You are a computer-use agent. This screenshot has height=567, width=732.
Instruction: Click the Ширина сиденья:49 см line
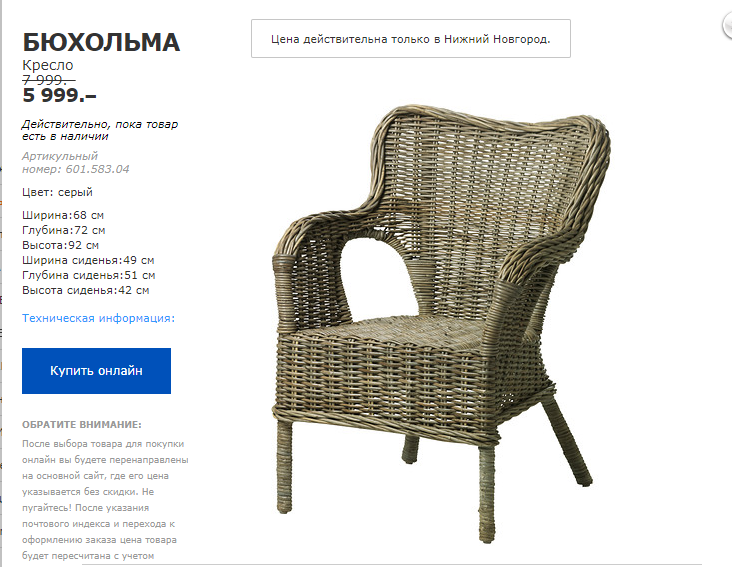88,260
